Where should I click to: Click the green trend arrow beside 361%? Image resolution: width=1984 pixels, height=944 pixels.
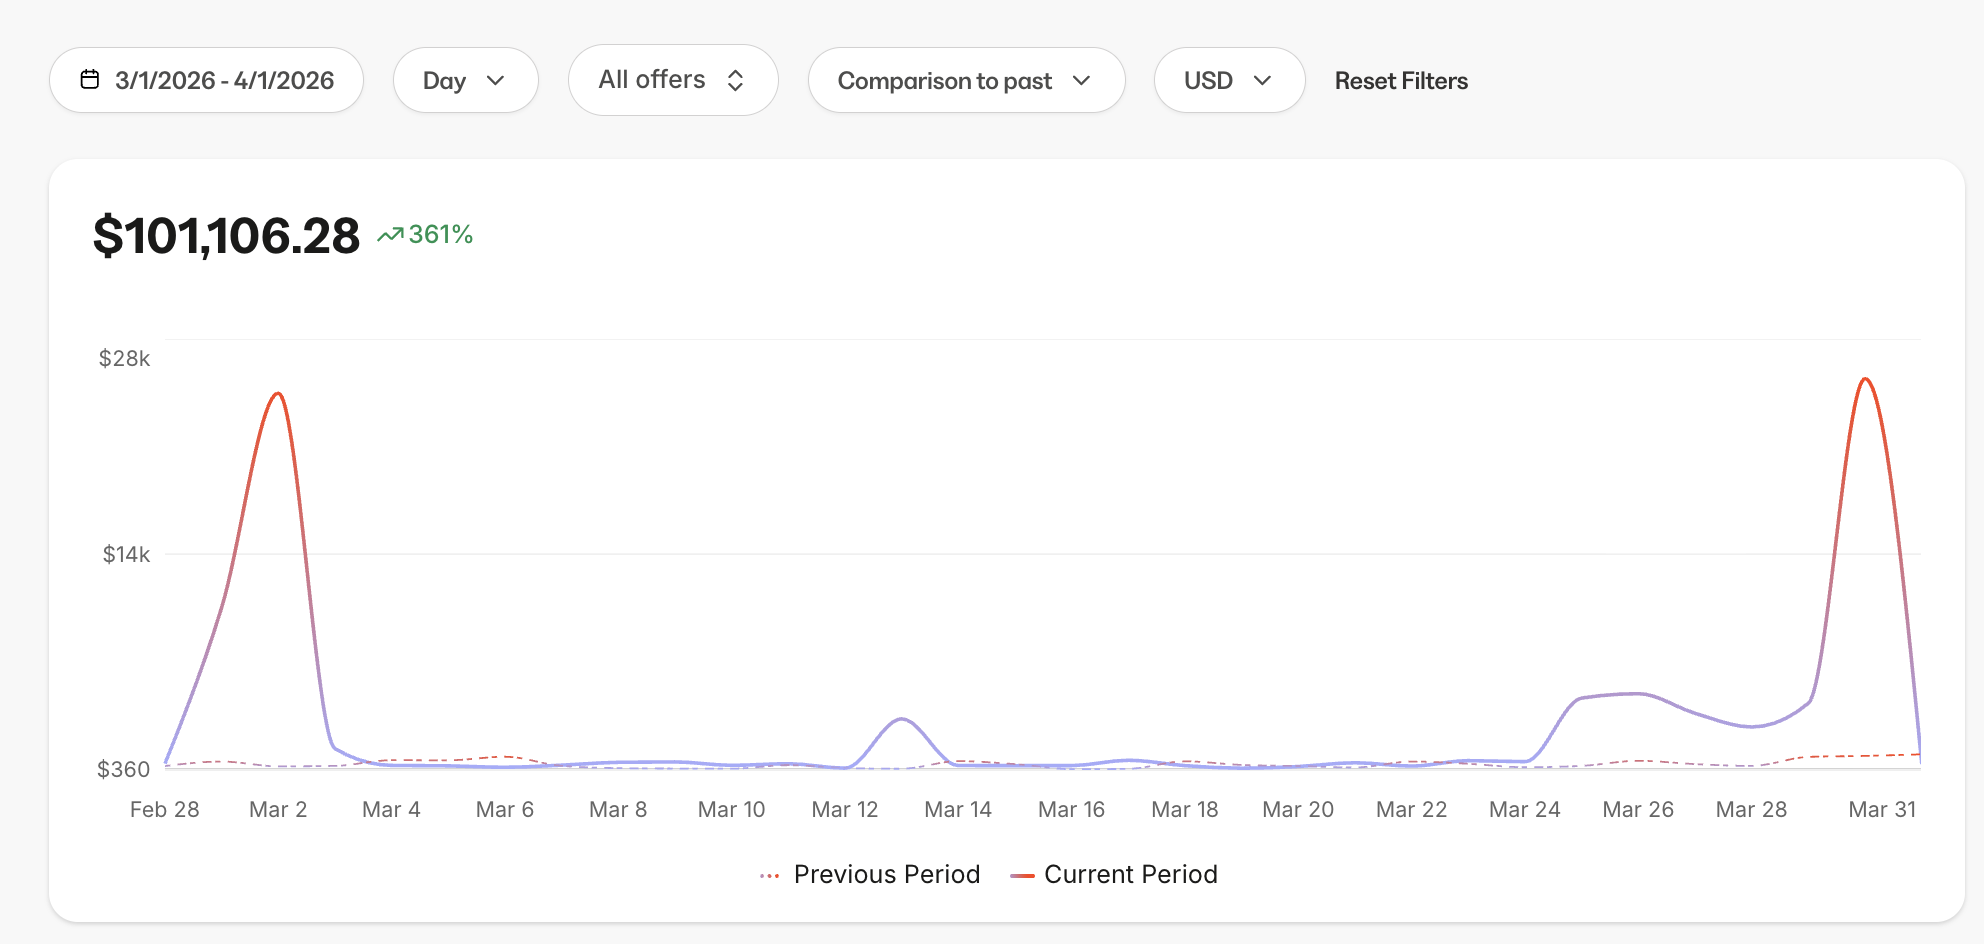coord(390,232)
